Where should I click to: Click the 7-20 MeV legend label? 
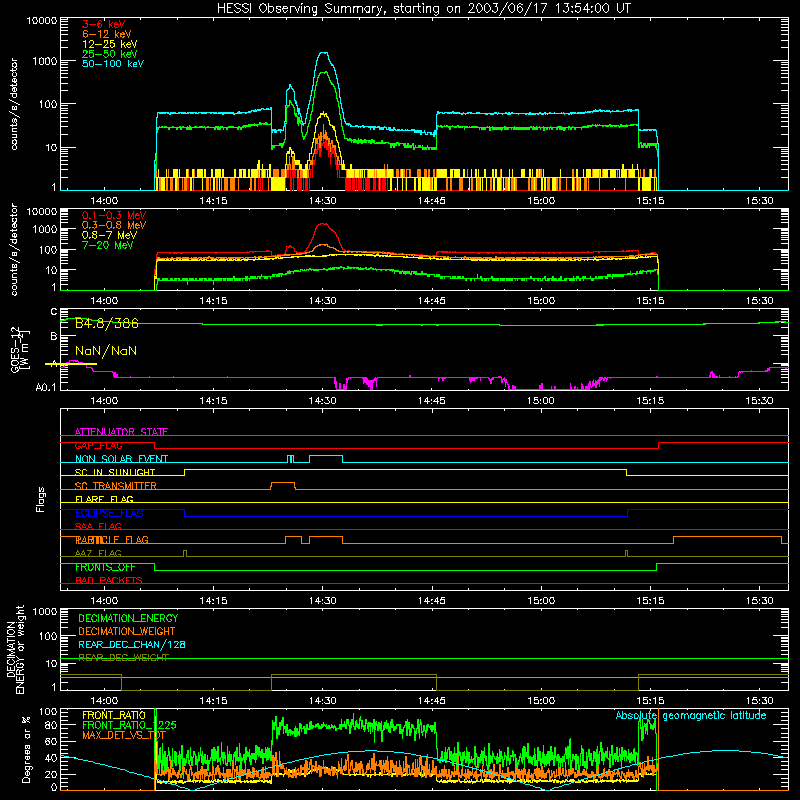click(108, 245)
